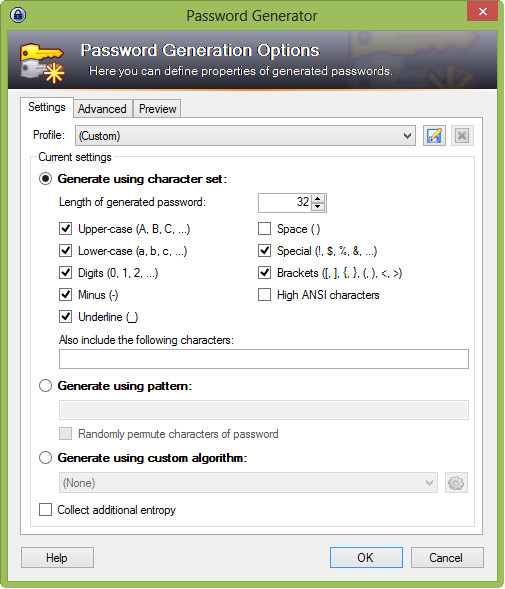Click the disabled Randomly permute characters checkbox
The width and height of the screenshot is (505, 589).
65,433
